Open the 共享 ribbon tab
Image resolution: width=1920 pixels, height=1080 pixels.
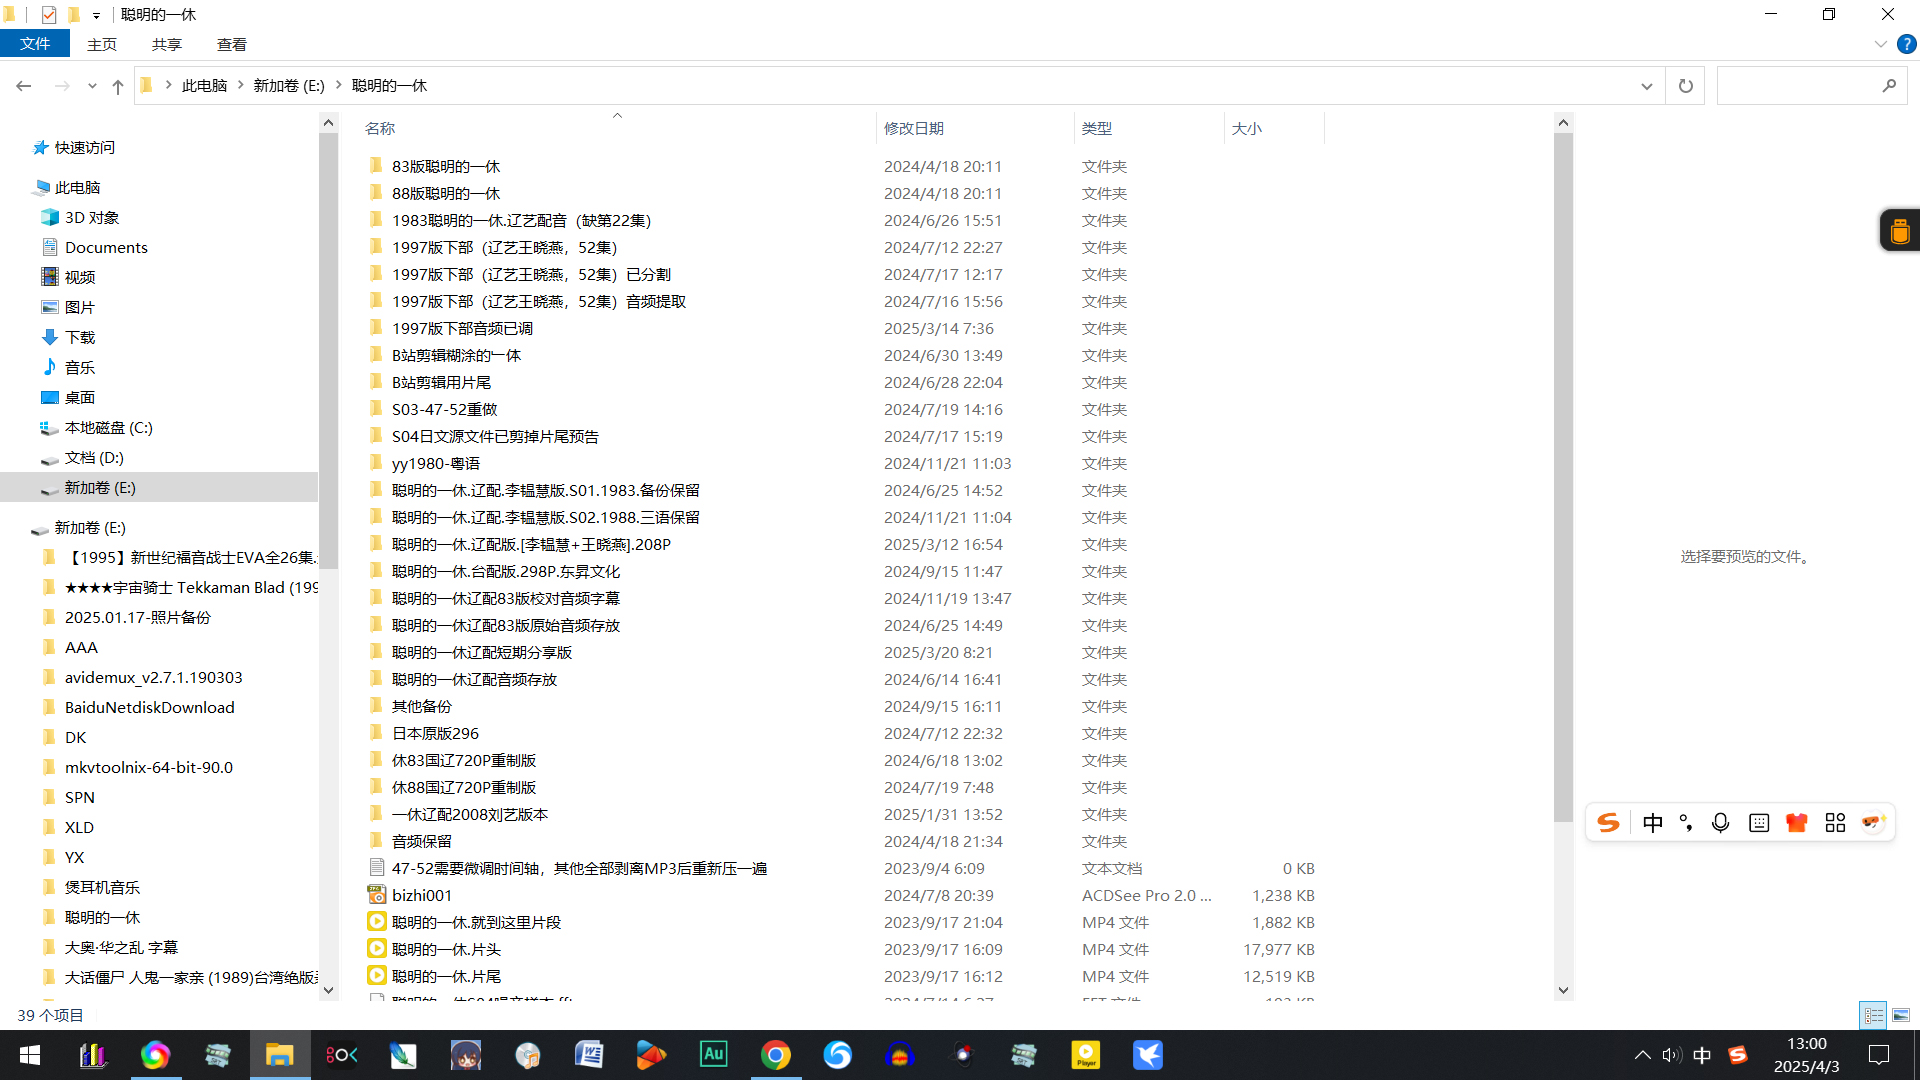(x=167, y=44)
